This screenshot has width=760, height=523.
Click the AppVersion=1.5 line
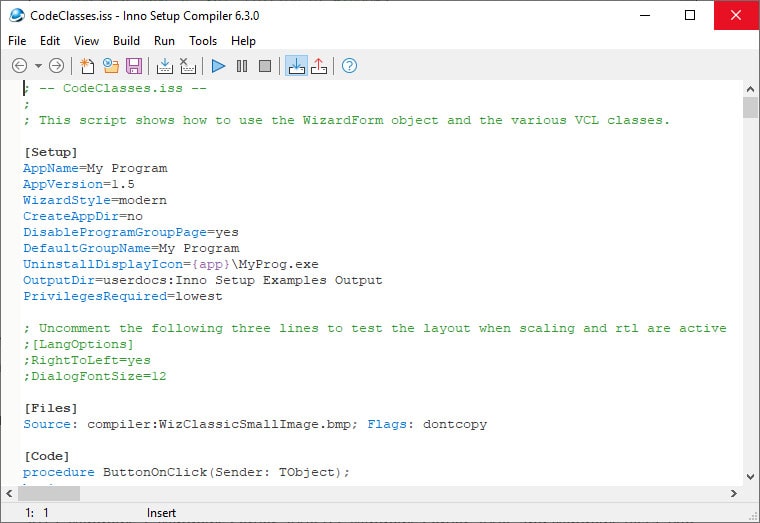point(79,184)
